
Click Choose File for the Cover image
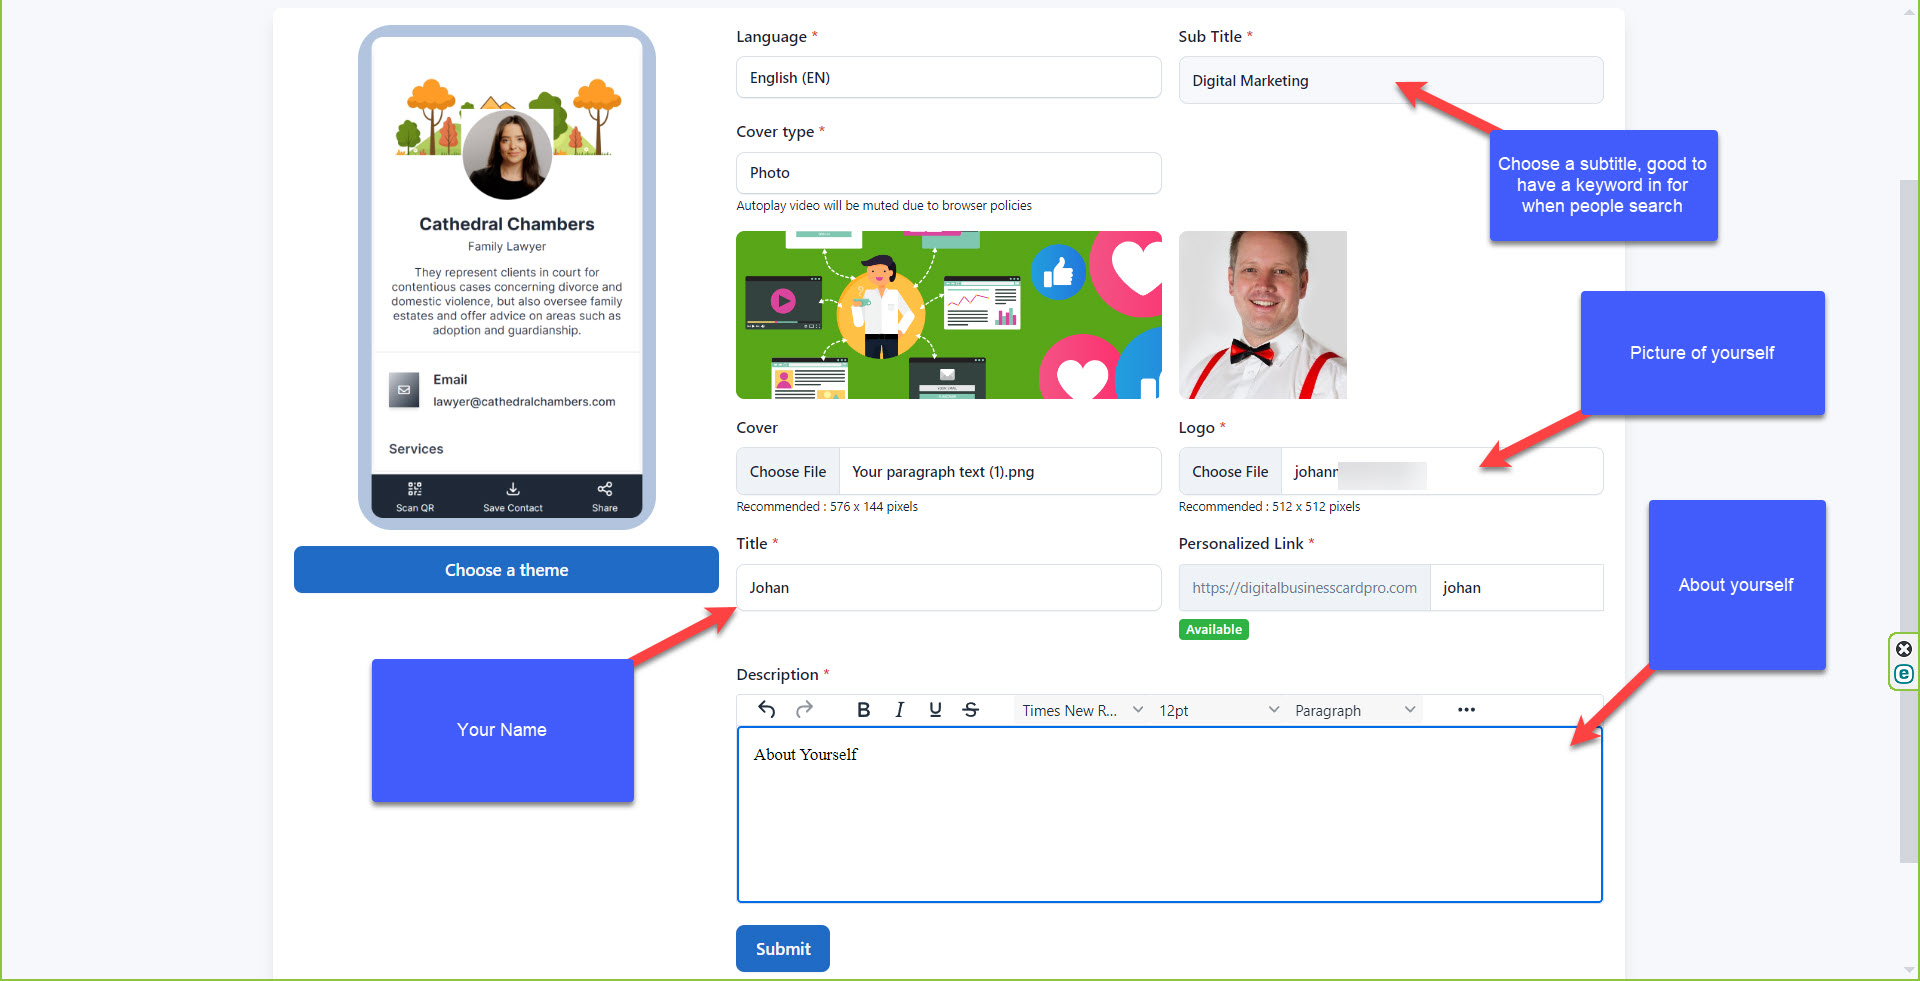(788, 472)
